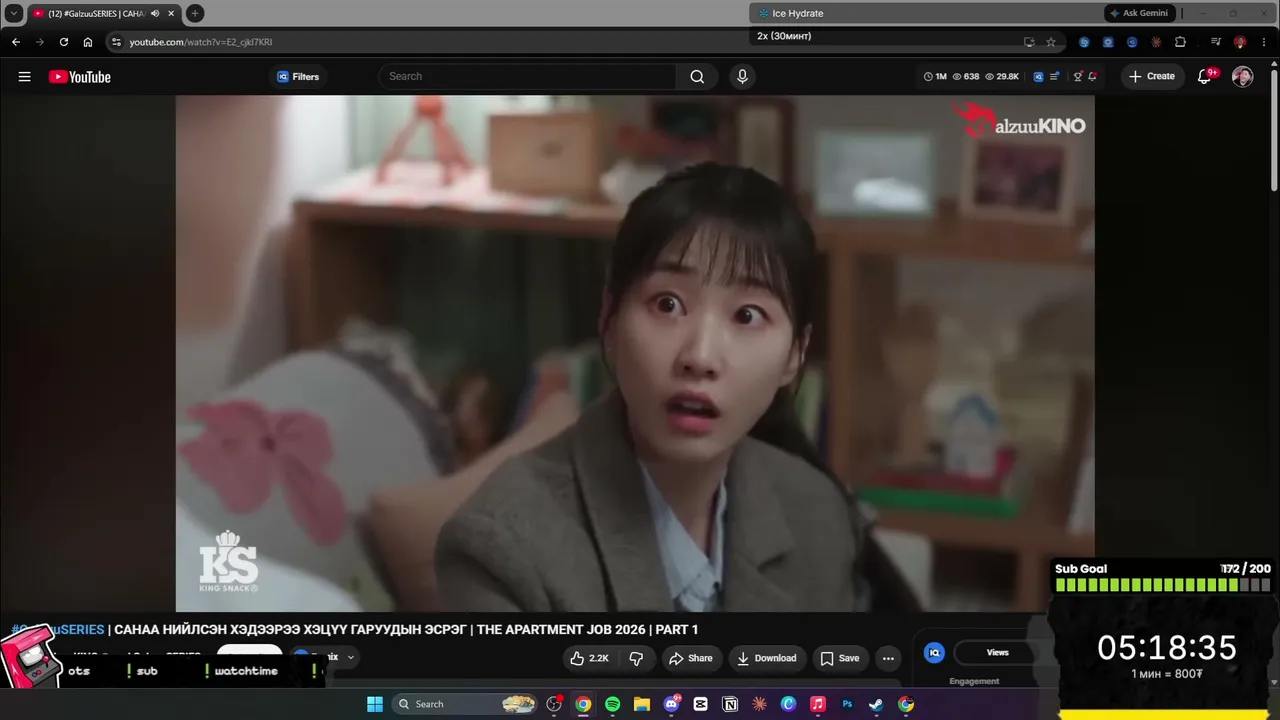Open the remix dropdown chevron below title
The height and width of the screenshot is (720, 1280).
click(x=350, y=657)
